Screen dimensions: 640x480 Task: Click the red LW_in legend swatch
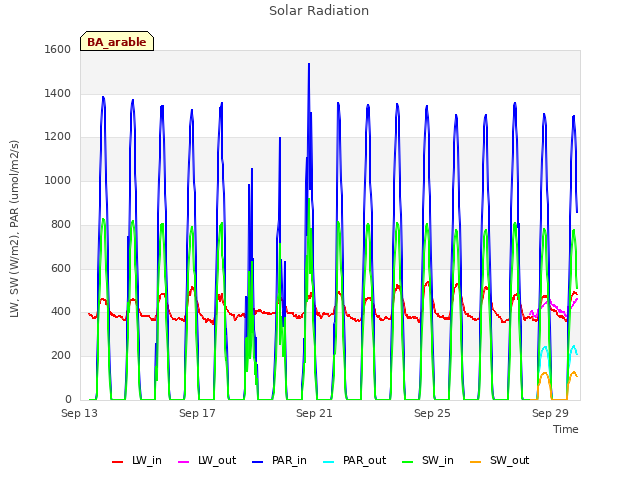point(118,462)
